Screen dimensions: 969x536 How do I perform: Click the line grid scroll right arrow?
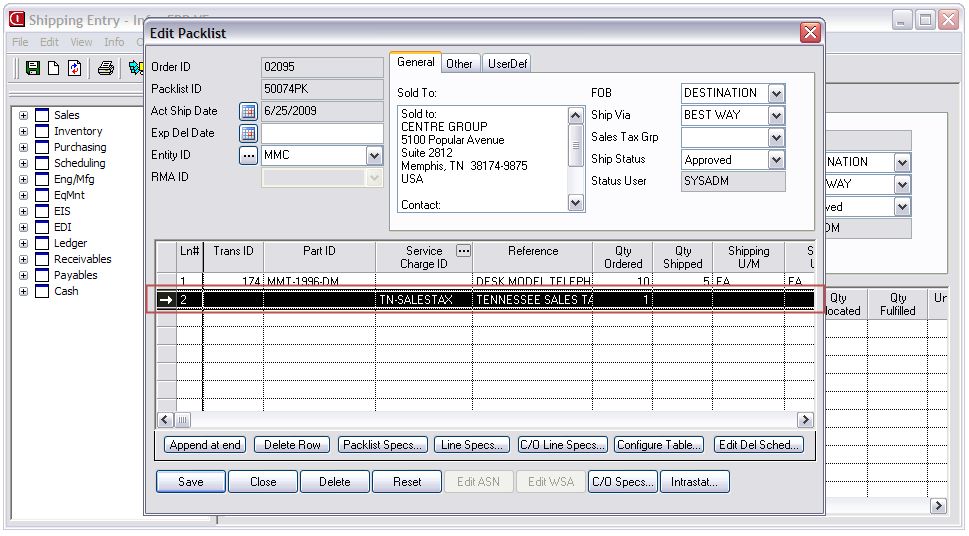pyautogui.click(x=805, y=420)
